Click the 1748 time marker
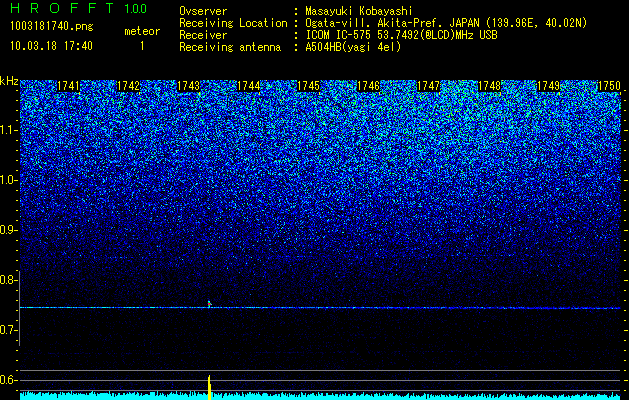 [489, 86]
